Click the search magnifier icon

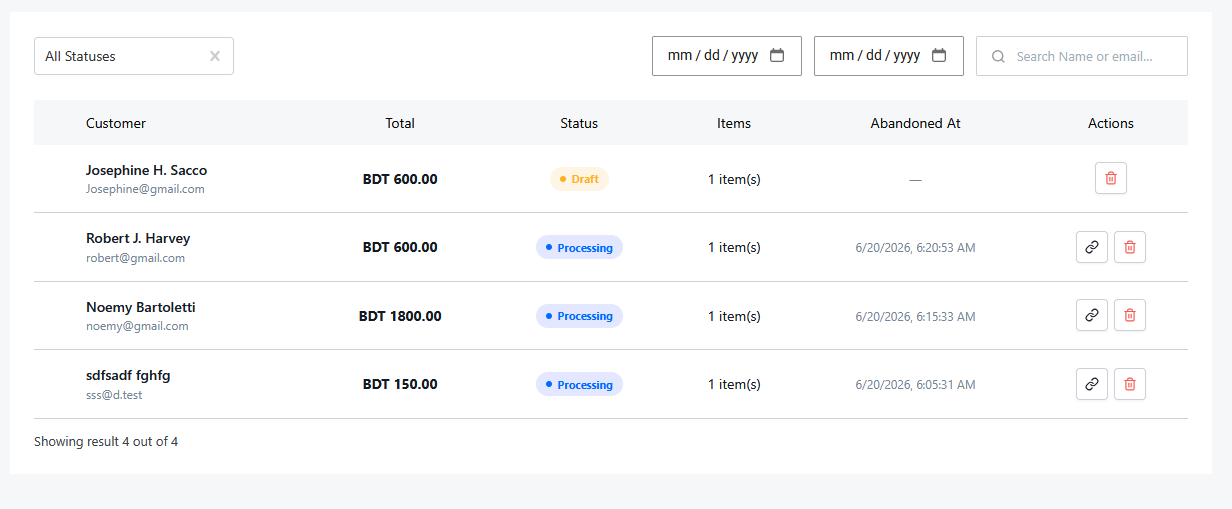point(998,57)
